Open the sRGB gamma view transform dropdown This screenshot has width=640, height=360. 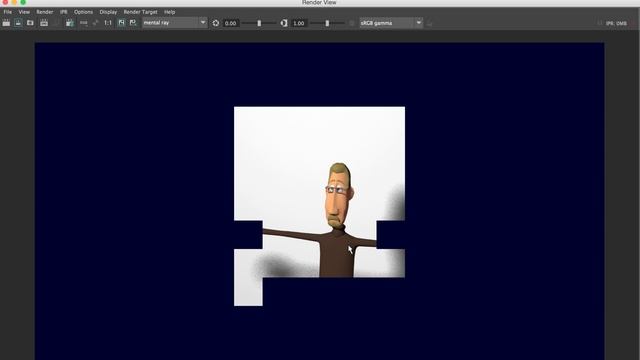pyautogui.click(x=391, y=23)
